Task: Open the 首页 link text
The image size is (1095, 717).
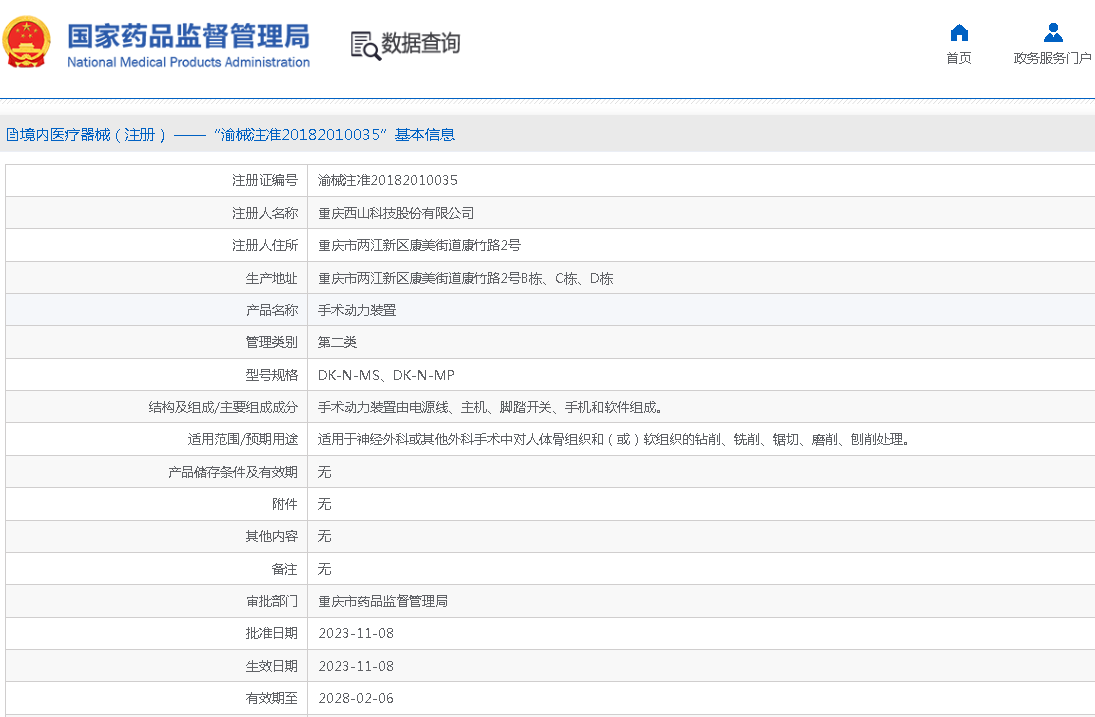Action: coord(958,58)
